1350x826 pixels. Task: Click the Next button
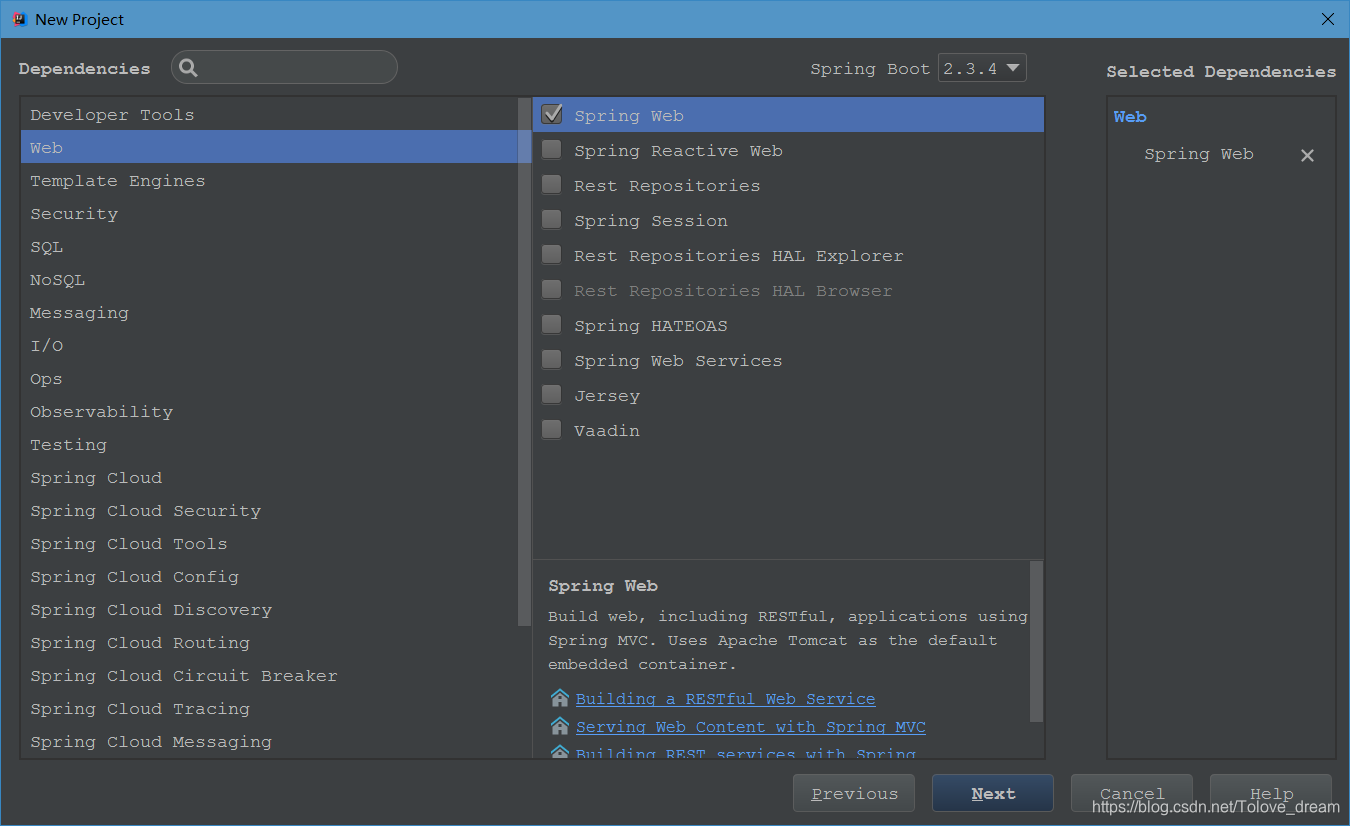(x=993, y=793)
